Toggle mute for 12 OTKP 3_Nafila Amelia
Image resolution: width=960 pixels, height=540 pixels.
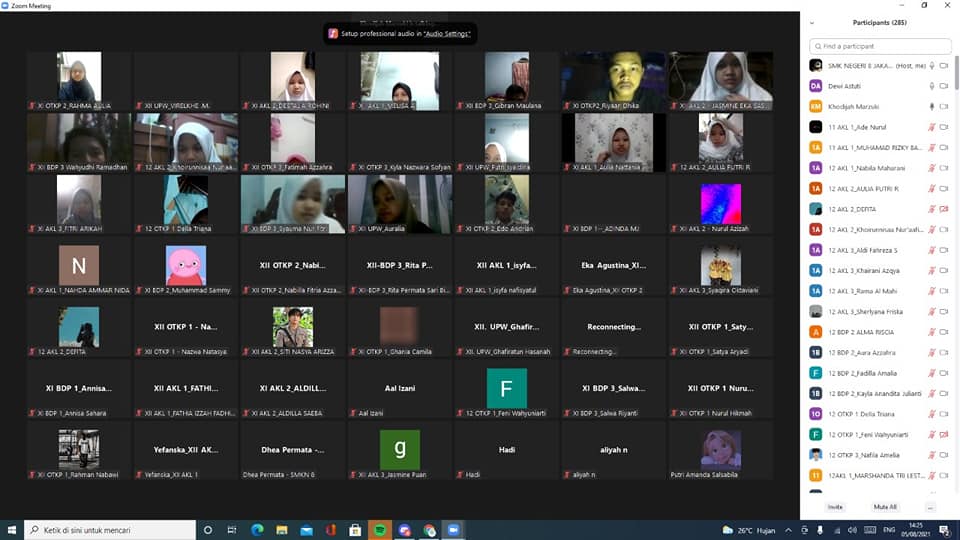(x=932, y=455)
